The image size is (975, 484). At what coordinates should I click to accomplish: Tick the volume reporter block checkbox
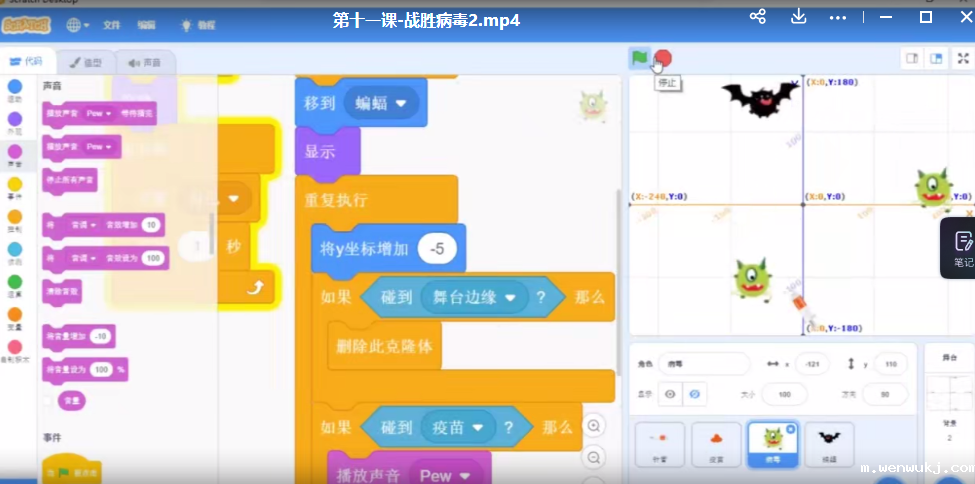[x=48, y=400]
